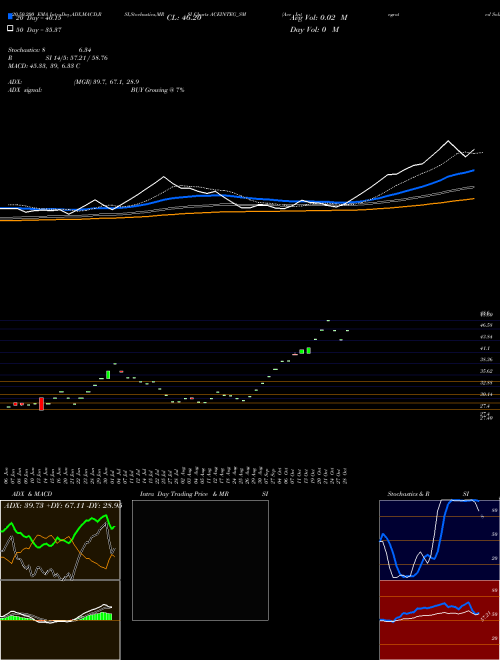Click the white 50 Day legend square
The image size is (500, 660).
coord(10,29)
